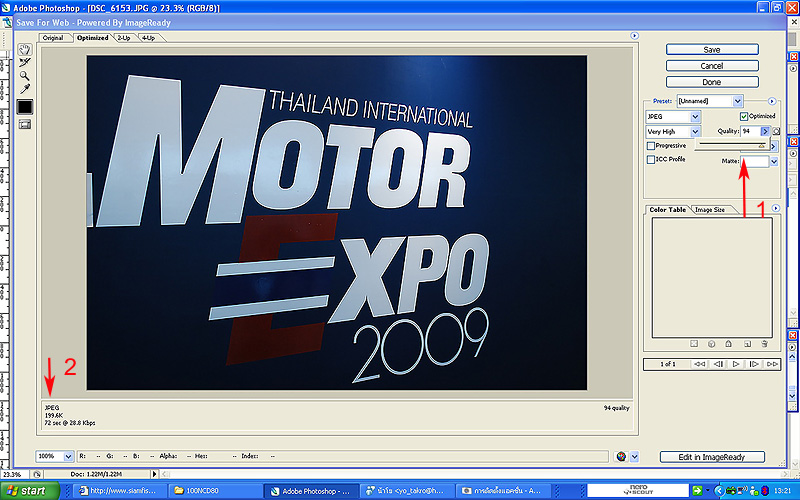Click the play animation button
This screenshot has height=500, width=800.
736,364
